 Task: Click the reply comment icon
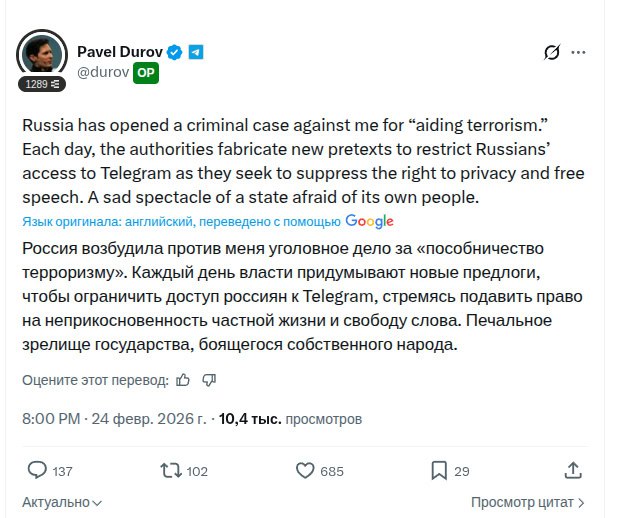click(x=37, y=470)
